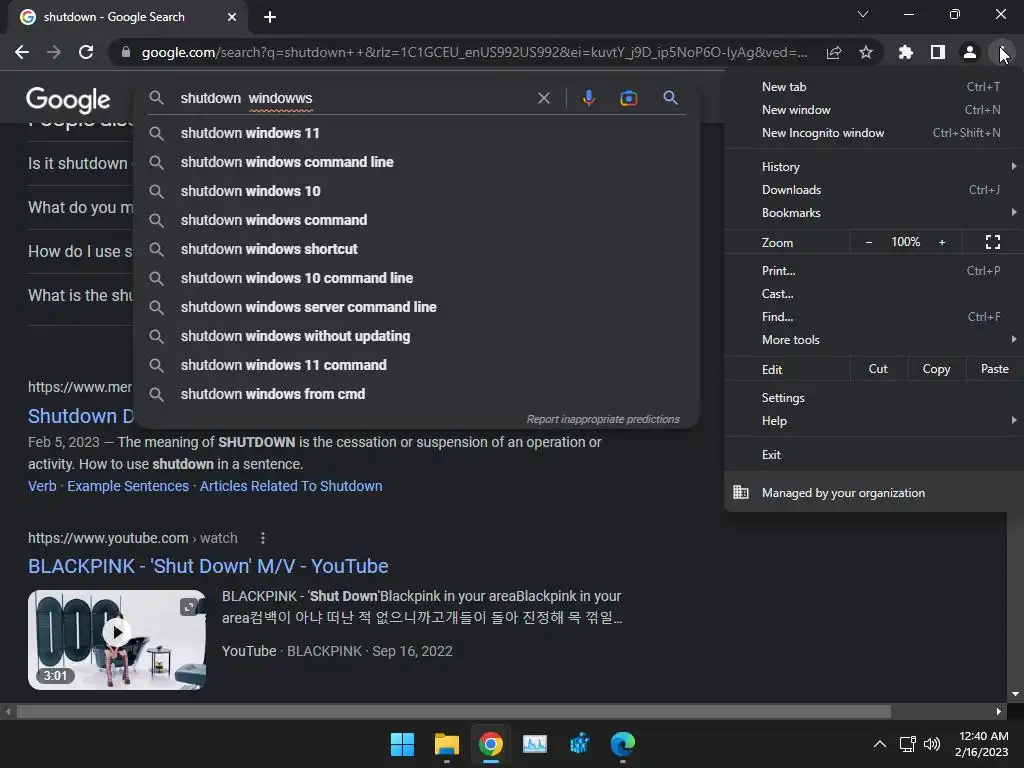Click the horizontal scrollbar at page bottom

454,711
